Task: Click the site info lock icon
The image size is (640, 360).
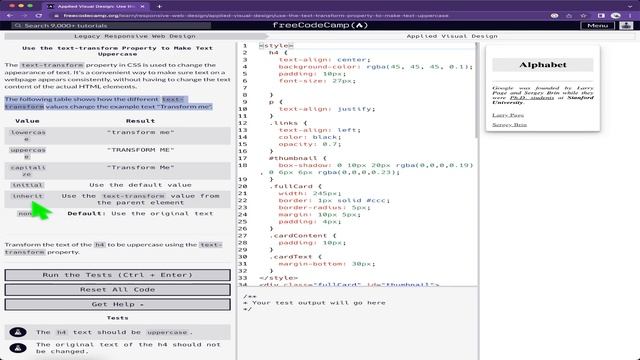Action: click(57, 16)
